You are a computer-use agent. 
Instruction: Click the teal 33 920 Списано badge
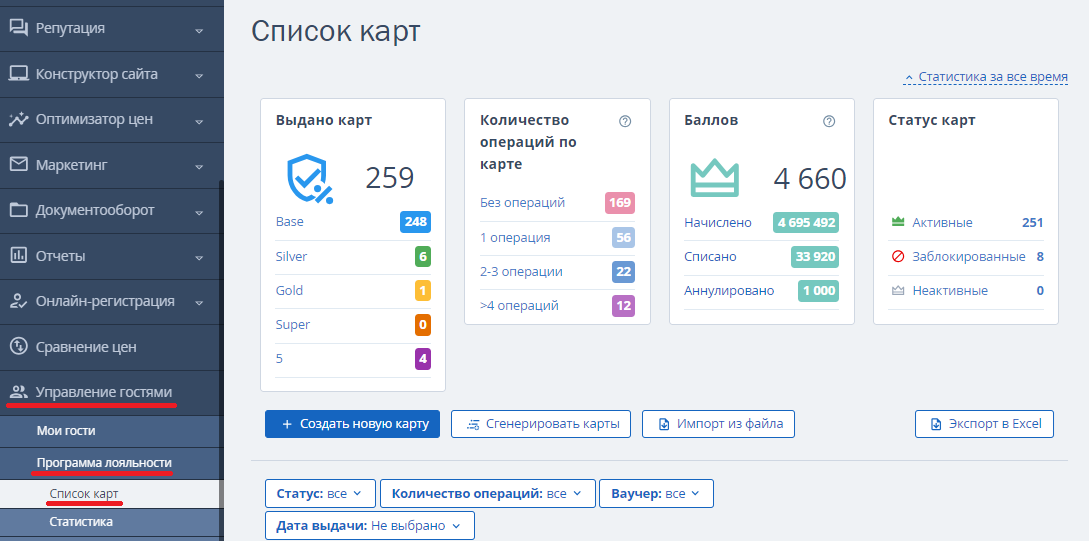coord(815,256)
